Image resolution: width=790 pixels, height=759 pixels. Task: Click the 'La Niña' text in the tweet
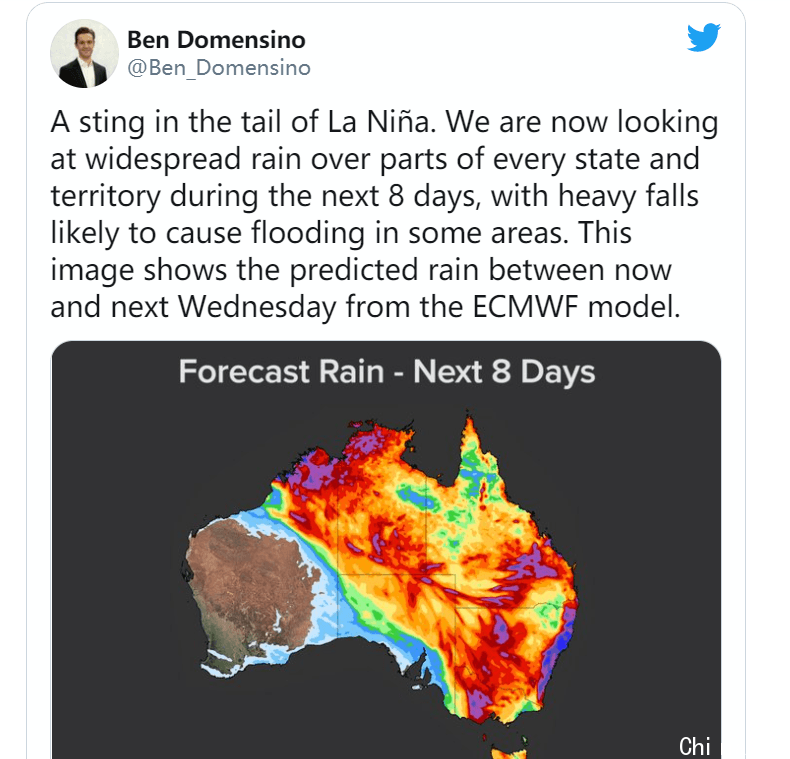379,122
